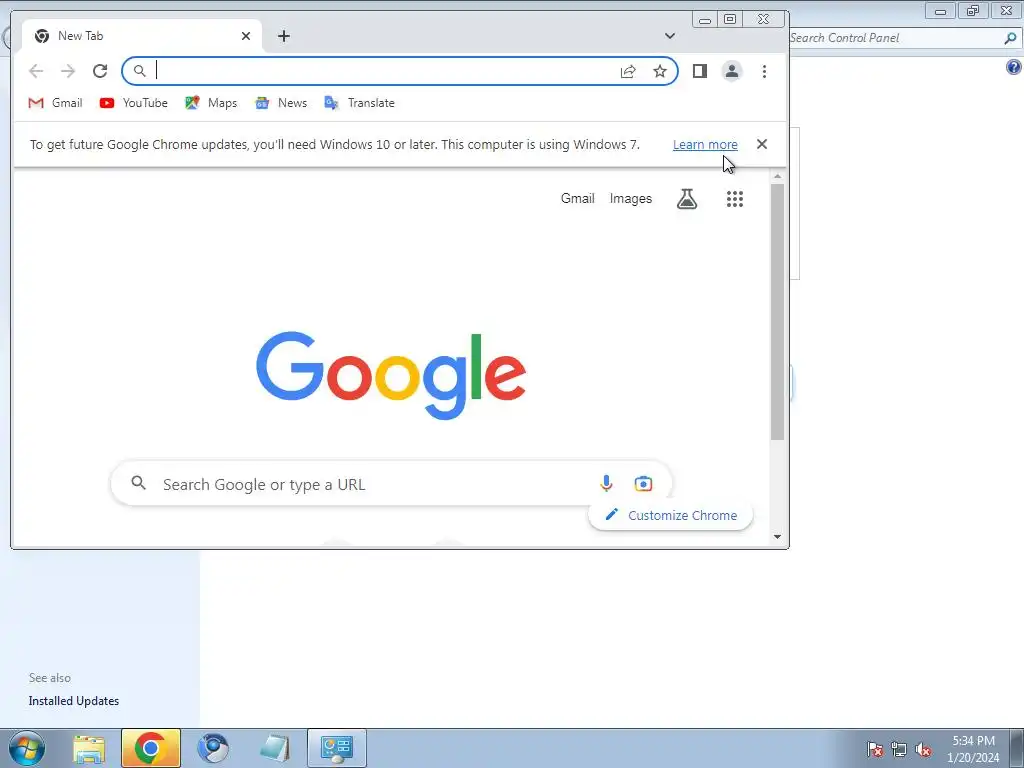Share this page via the share icon
Screen dimensions: 1024x768
[x=628, y=71]
